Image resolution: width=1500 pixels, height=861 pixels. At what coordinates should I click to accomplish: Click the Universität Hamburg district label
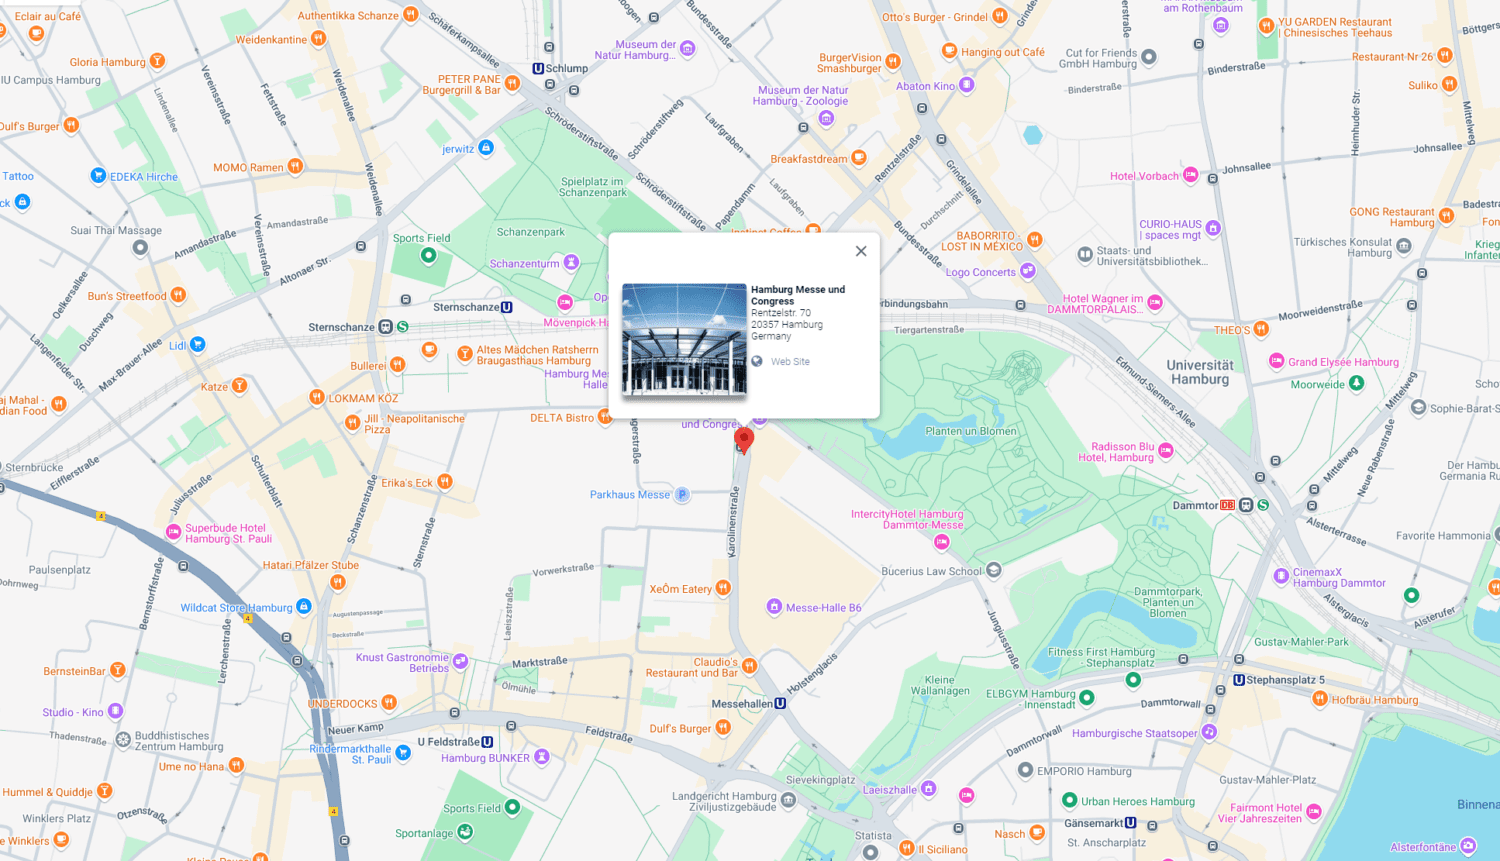pos(1200,372)
